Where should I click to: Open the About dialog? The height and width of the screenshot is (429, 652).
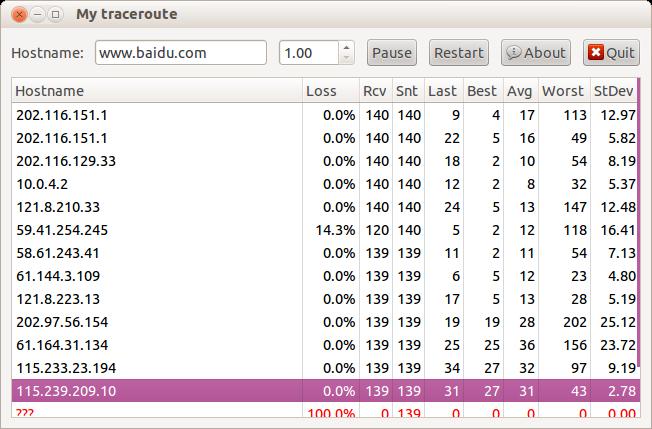[x=535, y=53]
